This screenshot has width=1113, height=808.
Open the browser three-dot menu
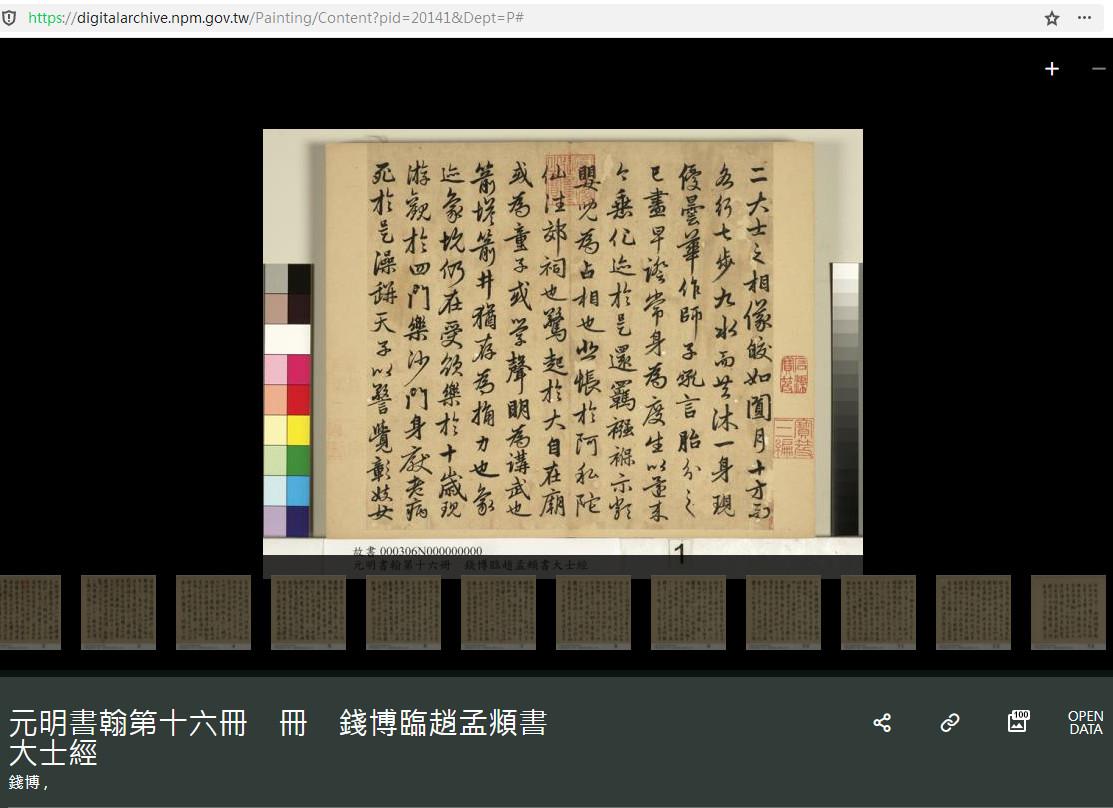point(1085,18)
